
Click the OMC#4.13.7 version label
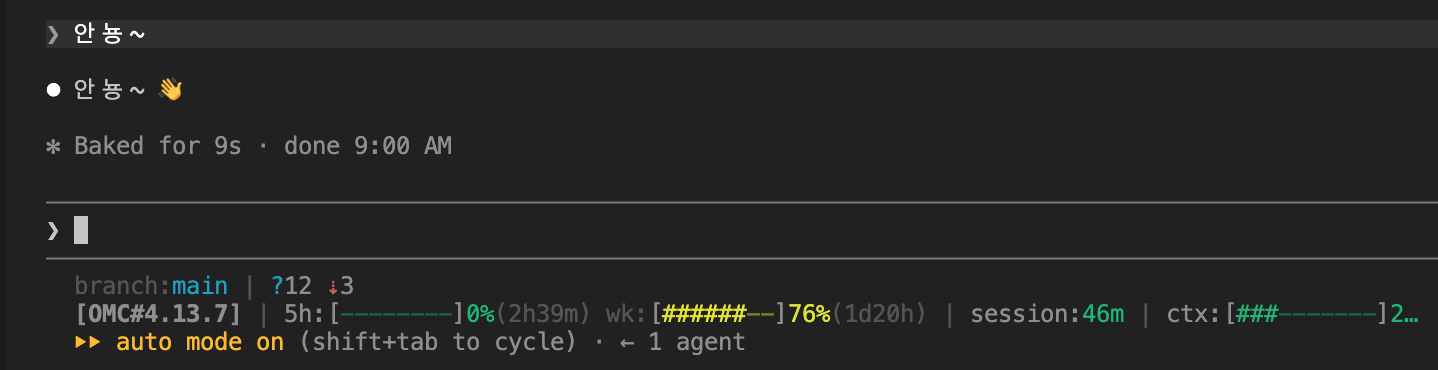click(158, 314)
